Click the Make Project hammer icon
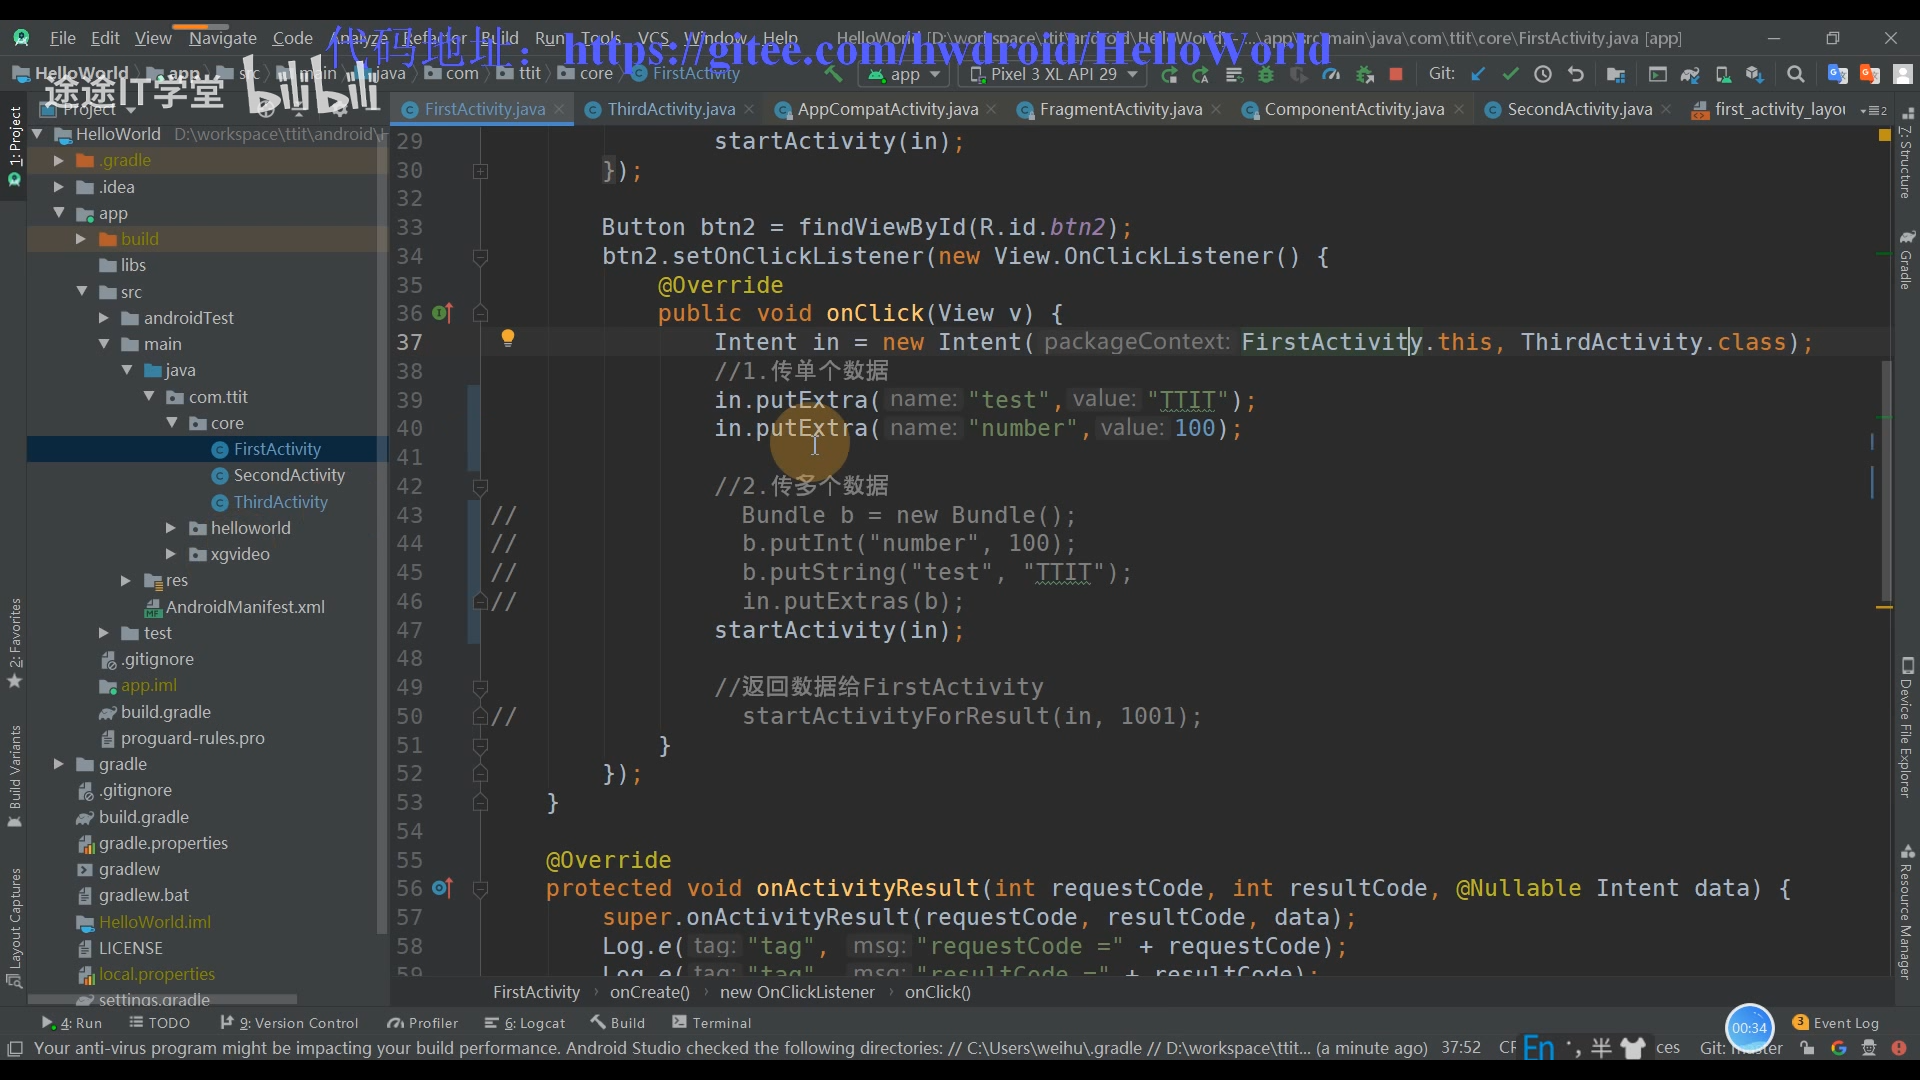1920x1080 pixels. point(833,74)
